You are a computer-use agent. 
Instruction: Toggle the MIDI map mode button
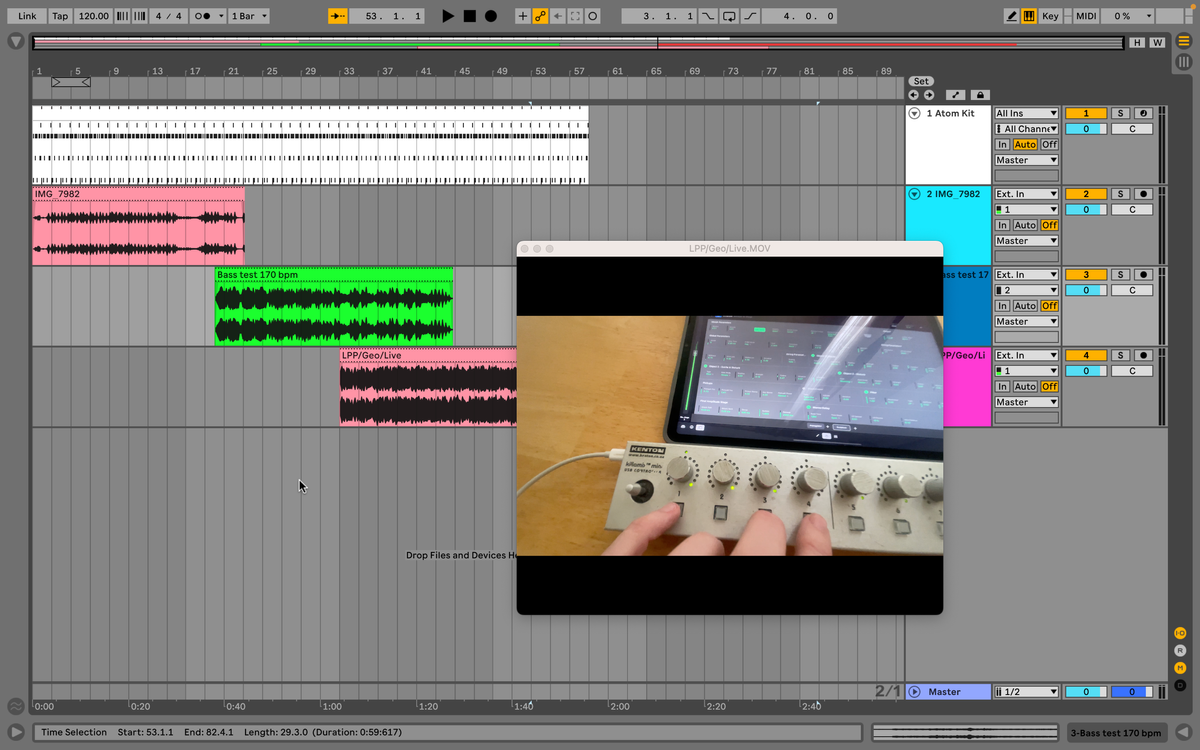pos(1086,16)
